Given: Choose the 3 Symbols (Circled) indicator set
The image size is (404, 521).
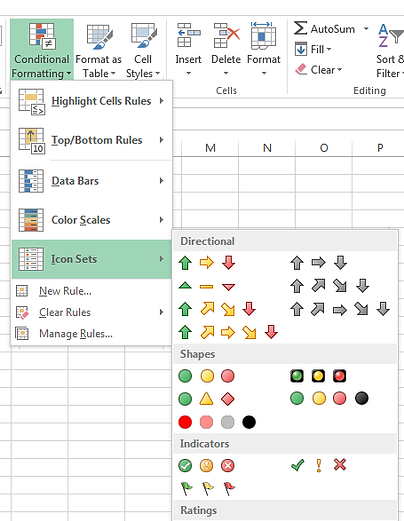Looking at the screenshot, I should coord(207,465).
